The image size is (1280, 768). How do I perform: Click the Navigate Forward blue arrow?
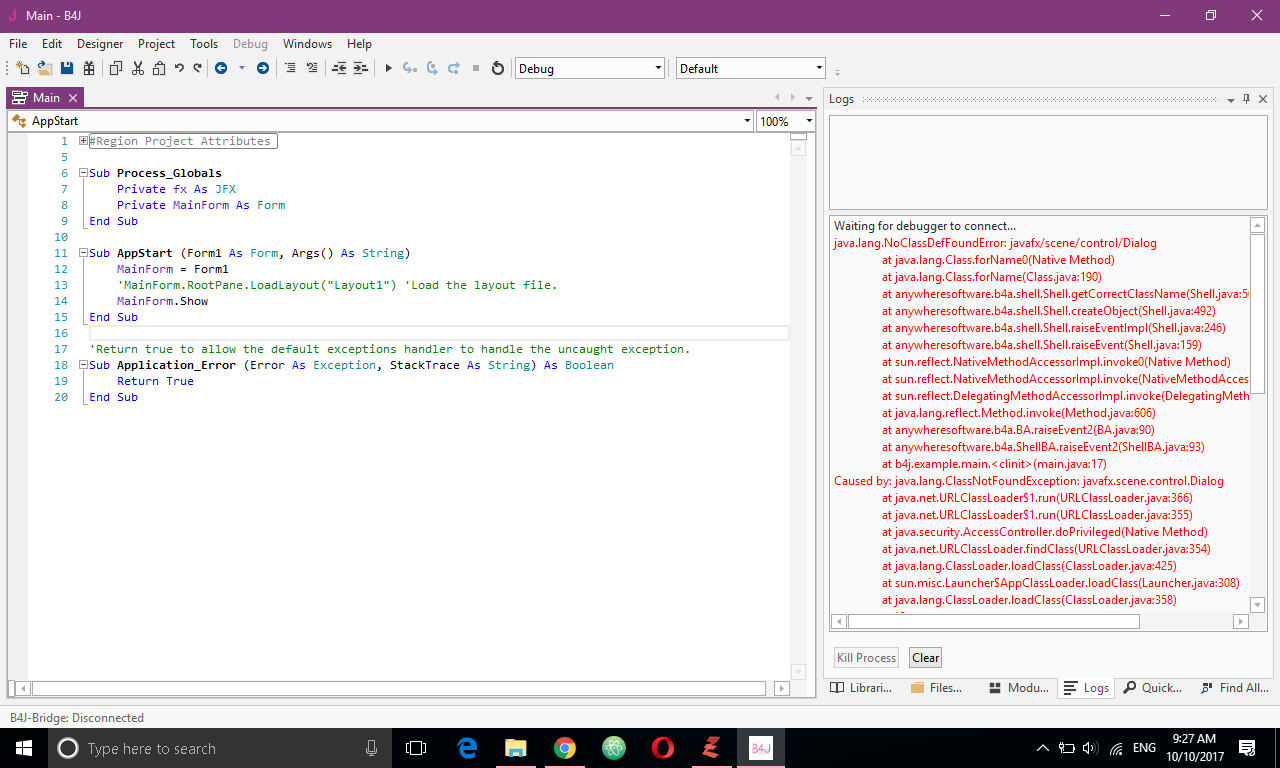pyautogui.click(x=263, y=68)
